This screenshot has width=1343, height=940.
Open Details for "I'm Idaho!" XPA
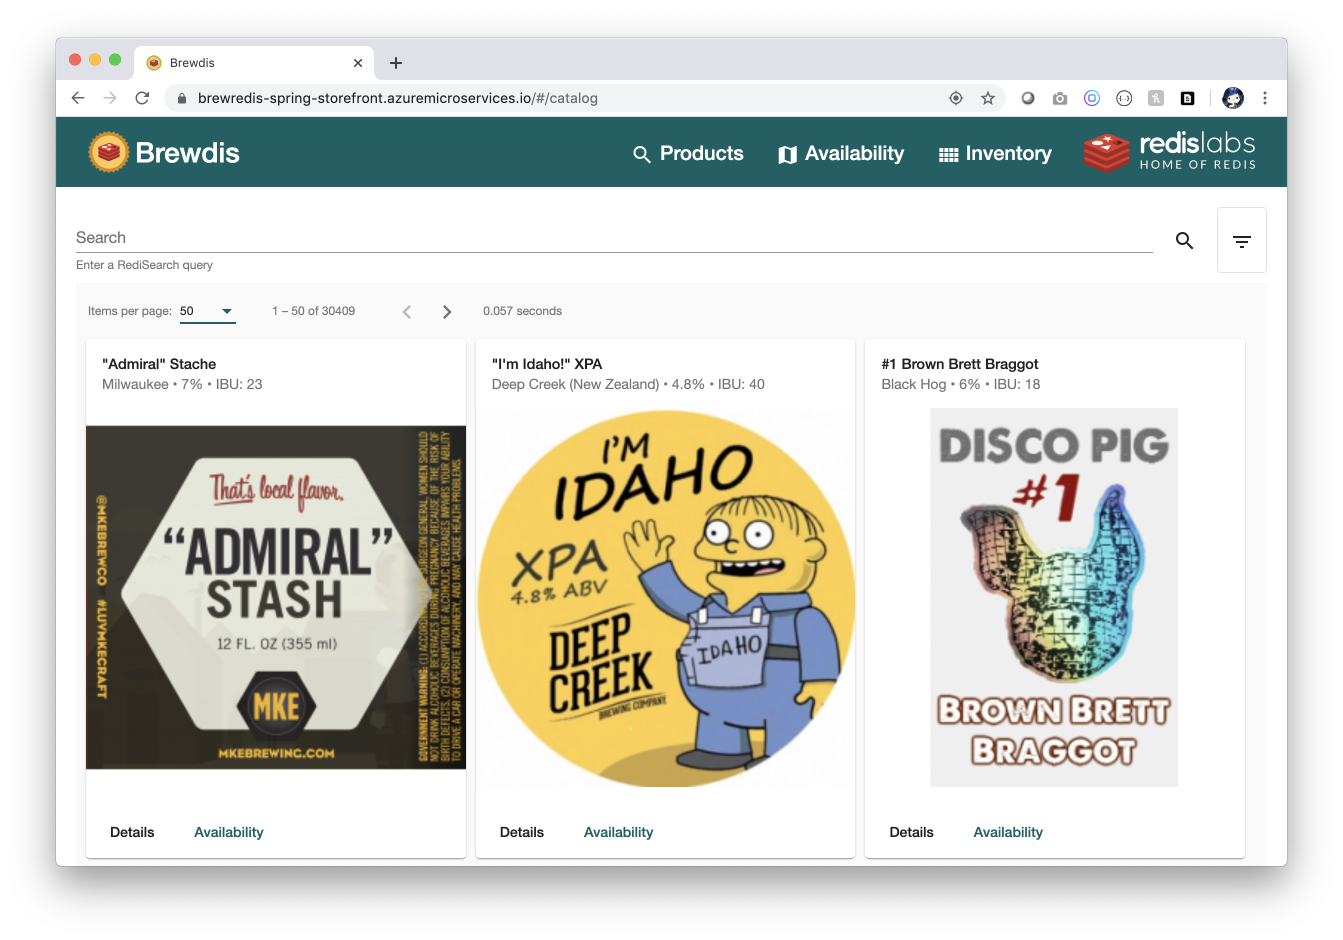[522, 832]
